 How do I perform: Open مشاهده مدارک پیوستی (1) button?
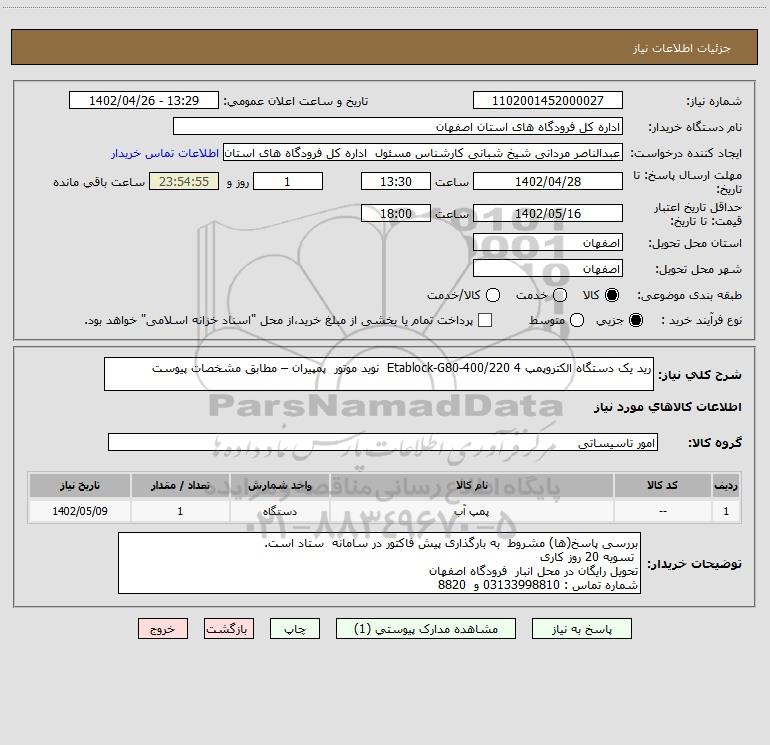click(426, 629)
